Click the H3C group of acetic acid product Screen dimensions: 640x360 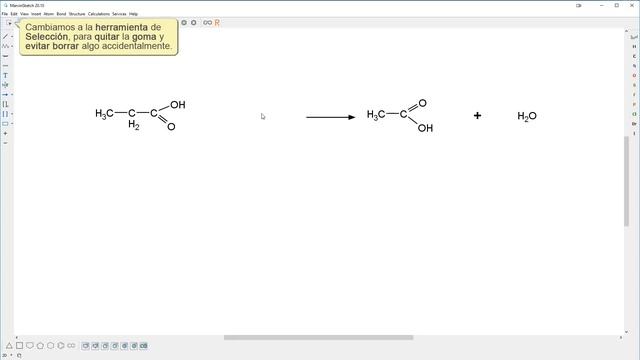click(x=376, y=115)
